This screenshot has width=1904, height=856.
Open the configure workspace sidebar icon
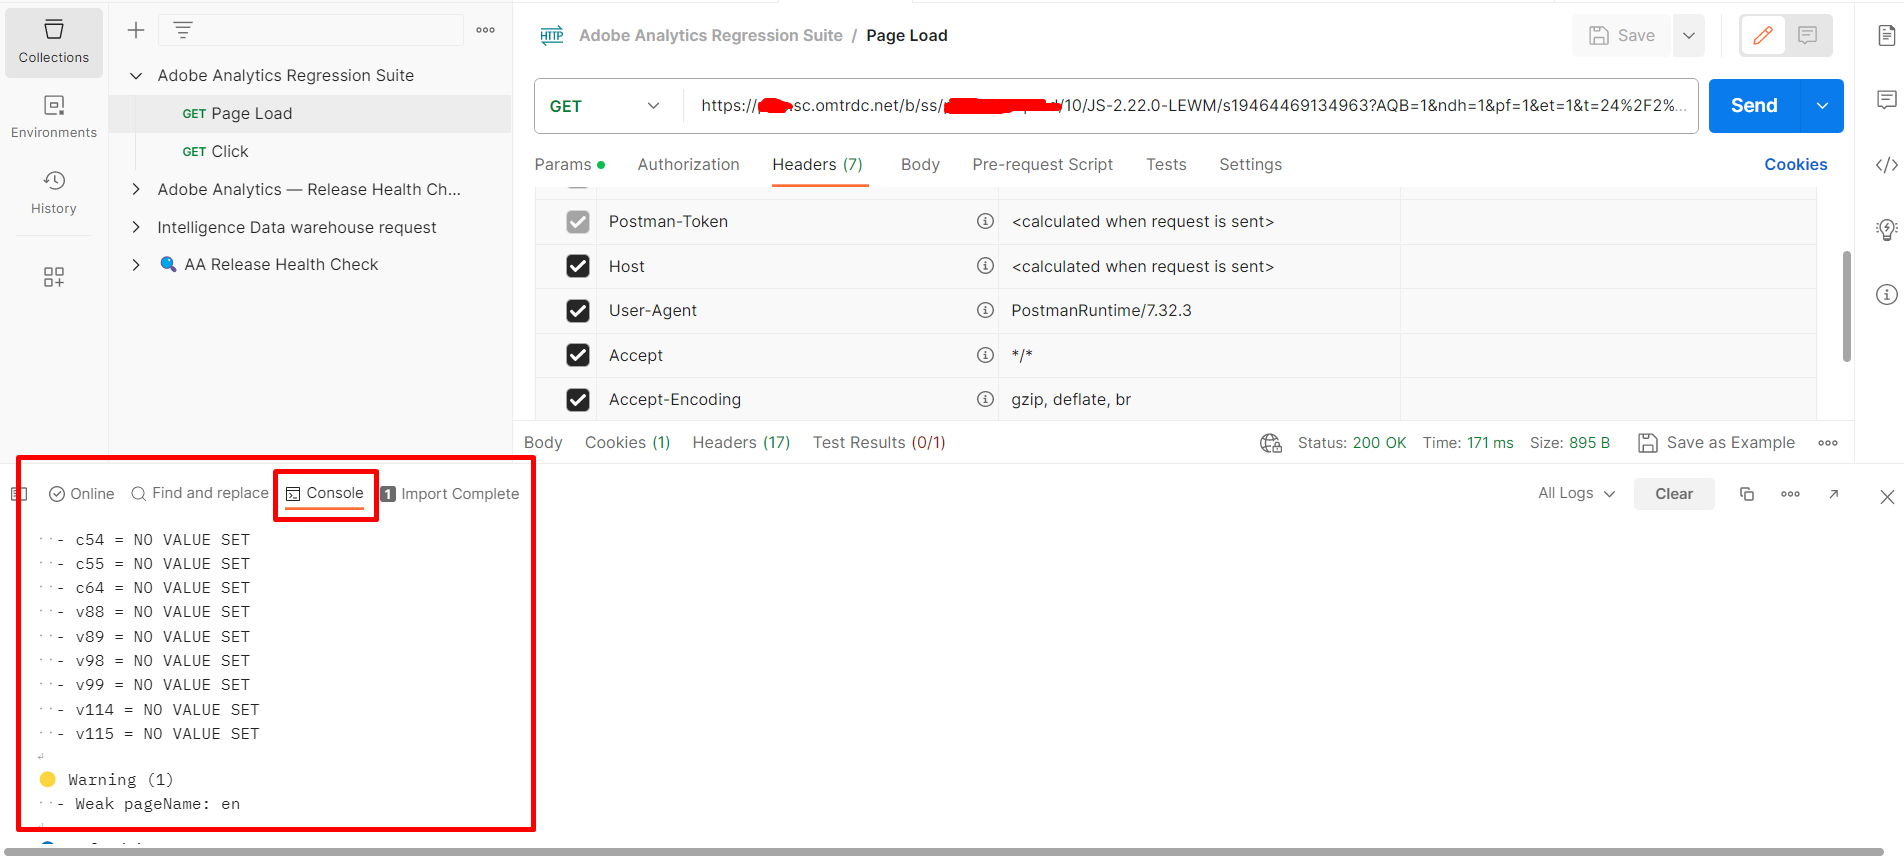pos(54,277)
